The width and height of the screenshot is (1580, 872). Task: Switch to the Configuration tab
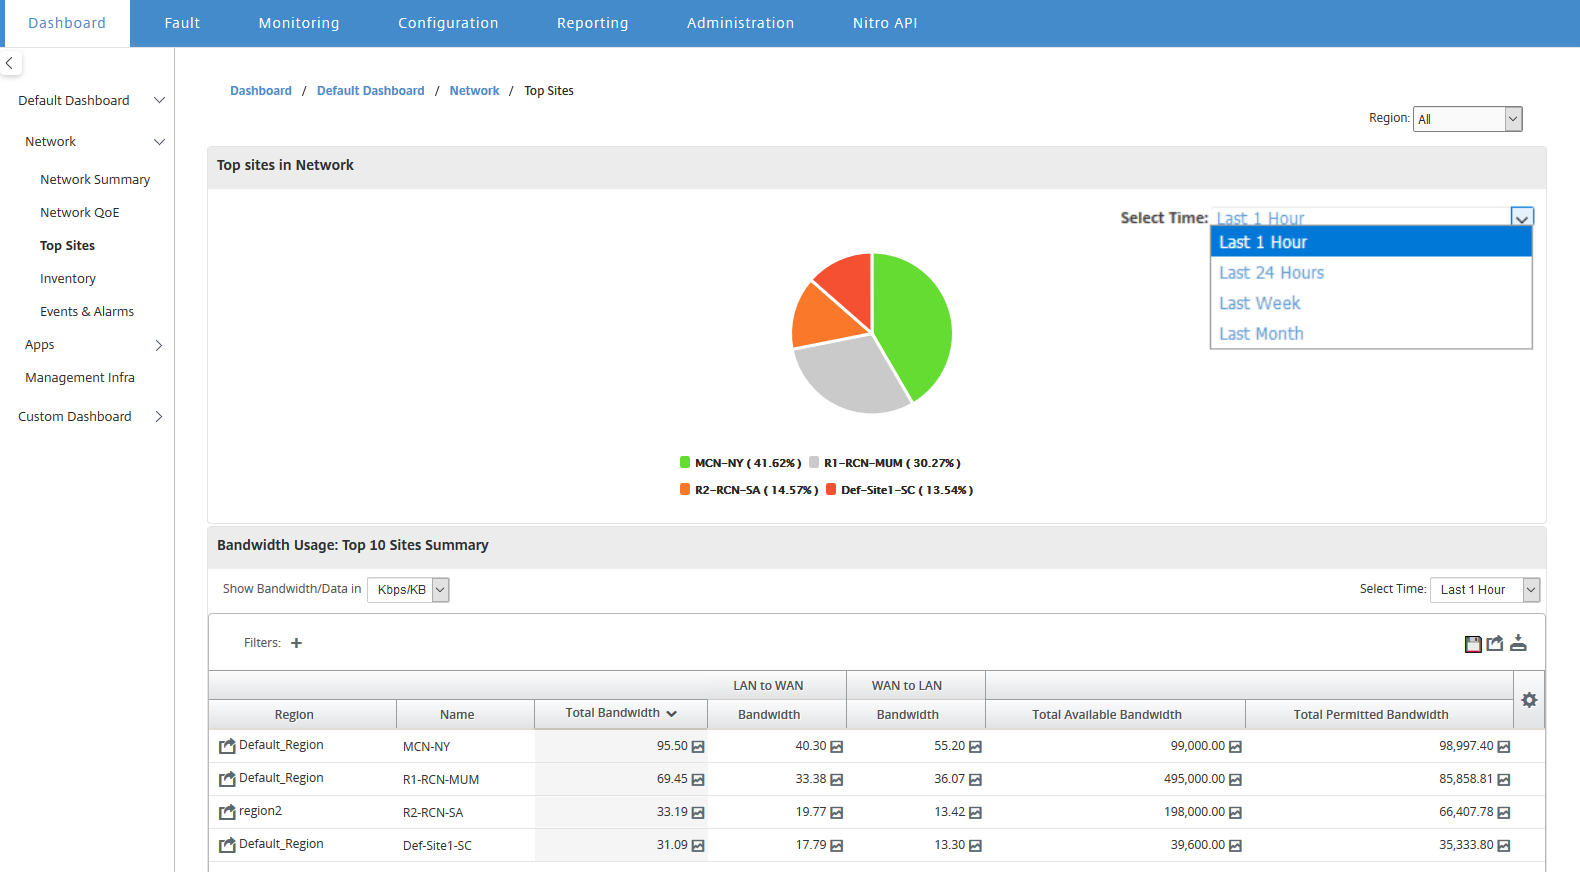pos(448,23)
